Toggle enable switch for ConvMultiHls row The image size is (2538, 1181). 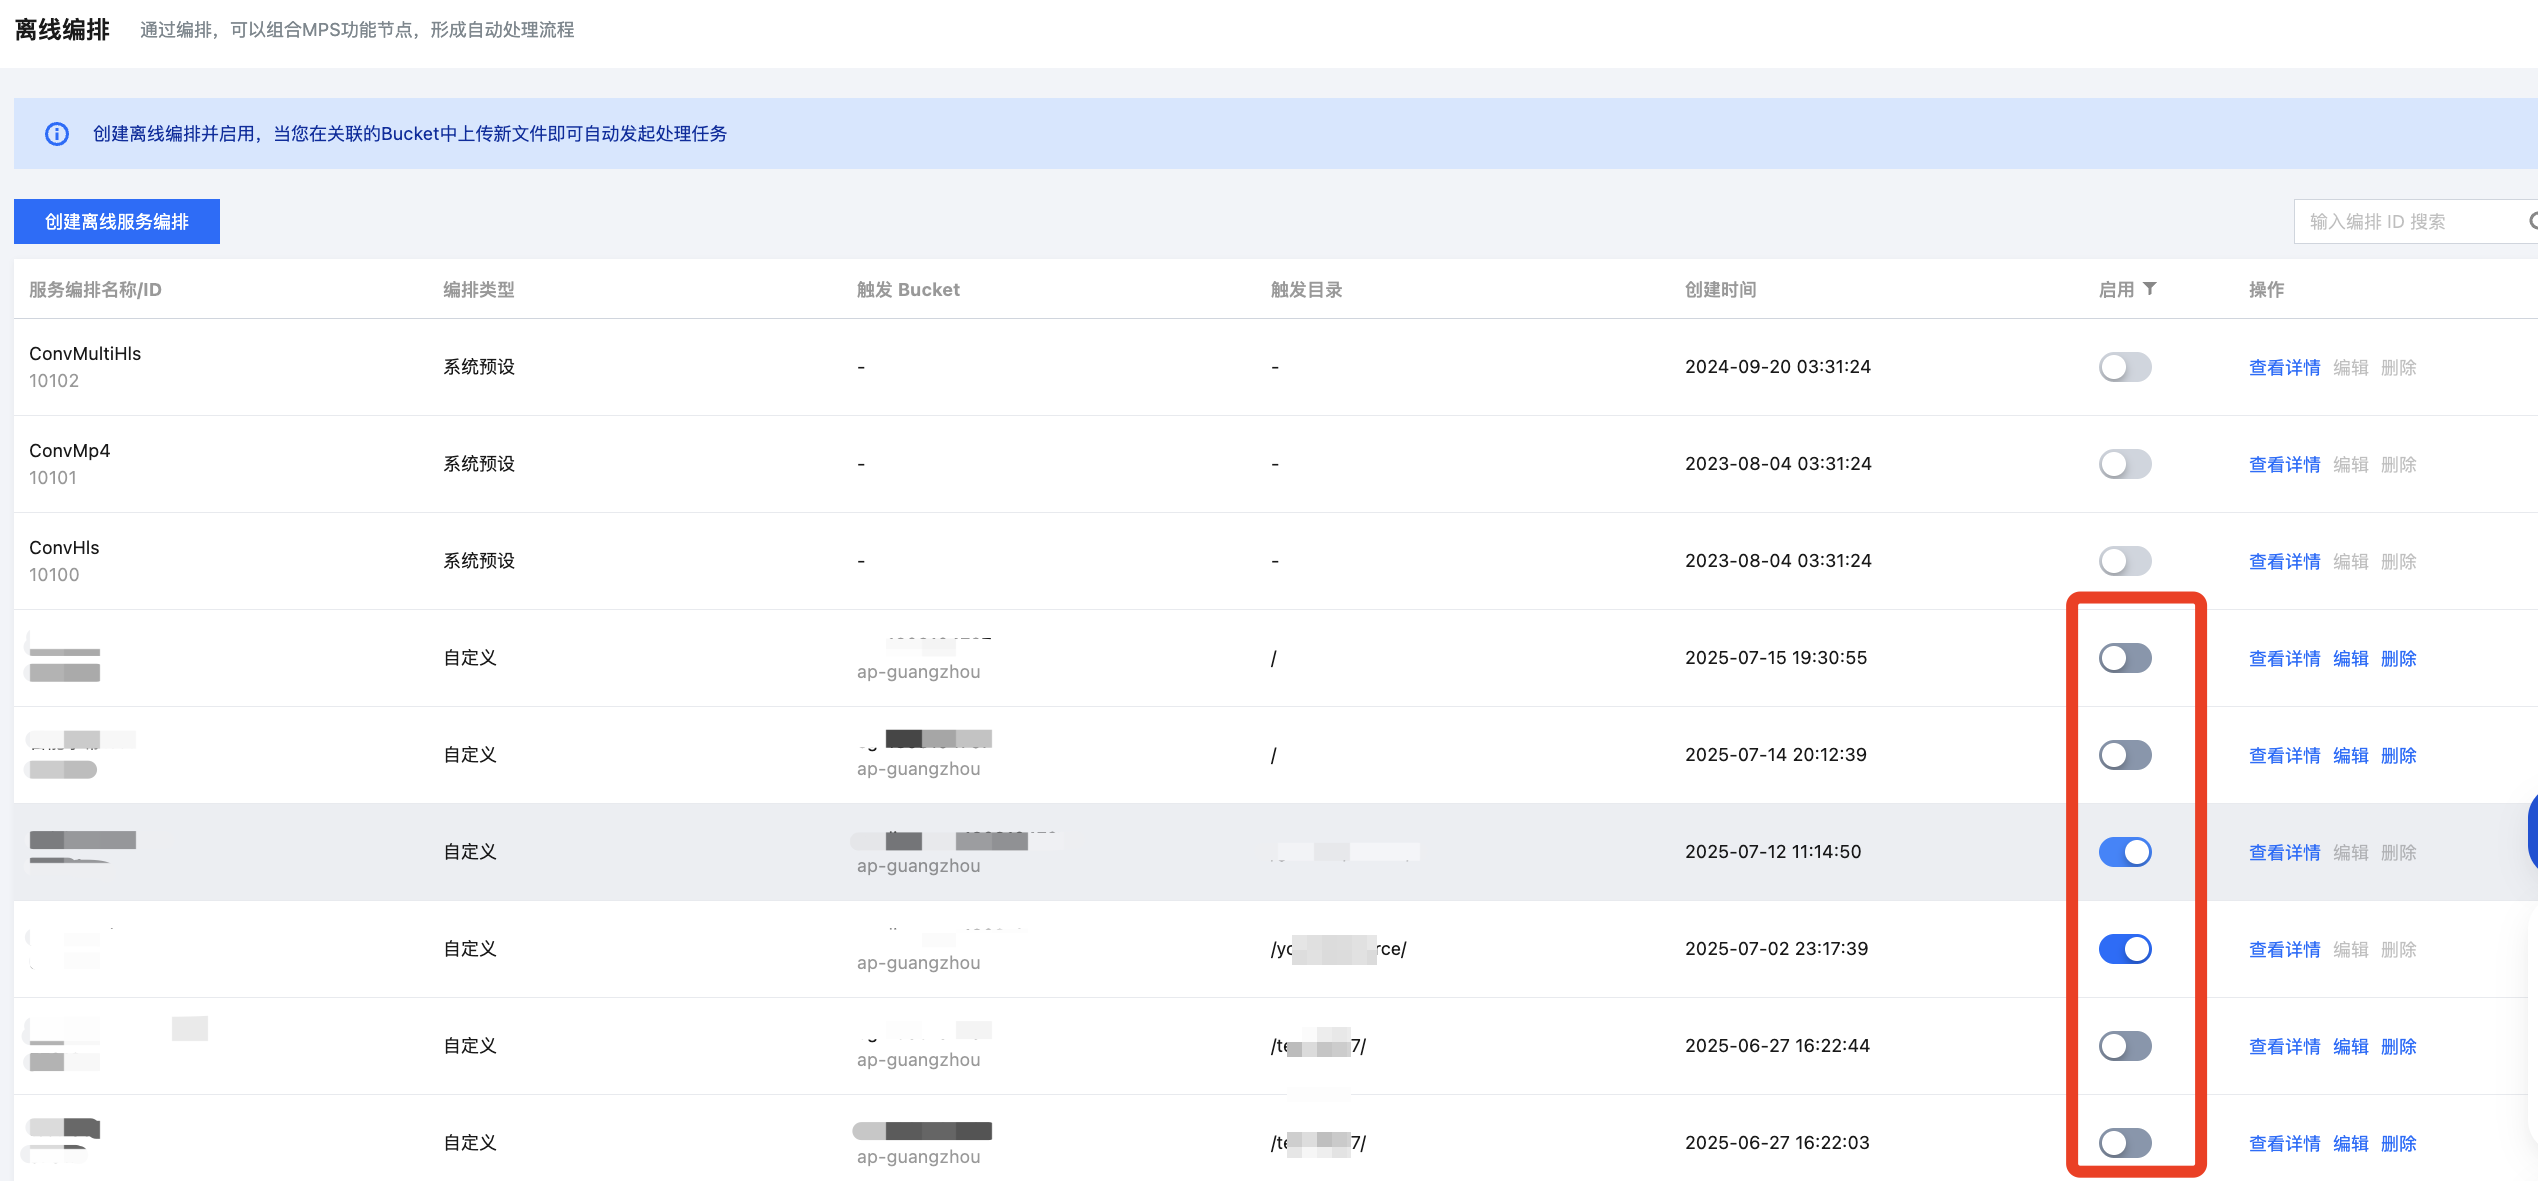[x=2124, y=367]
